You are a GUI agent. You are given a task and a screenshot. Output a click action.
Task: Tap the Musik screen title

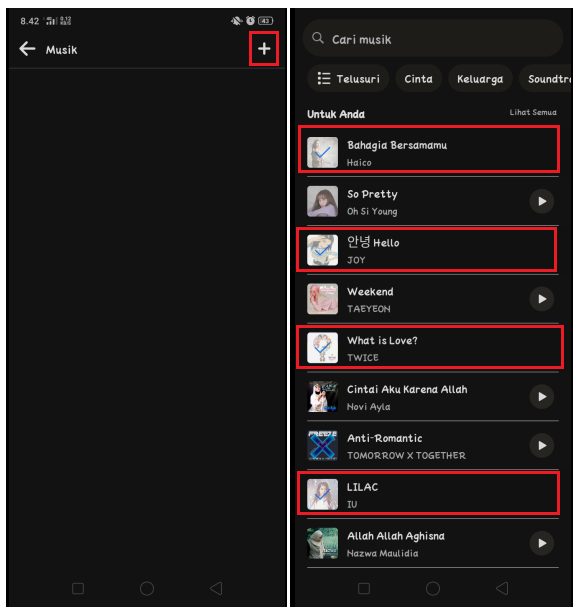61,50
